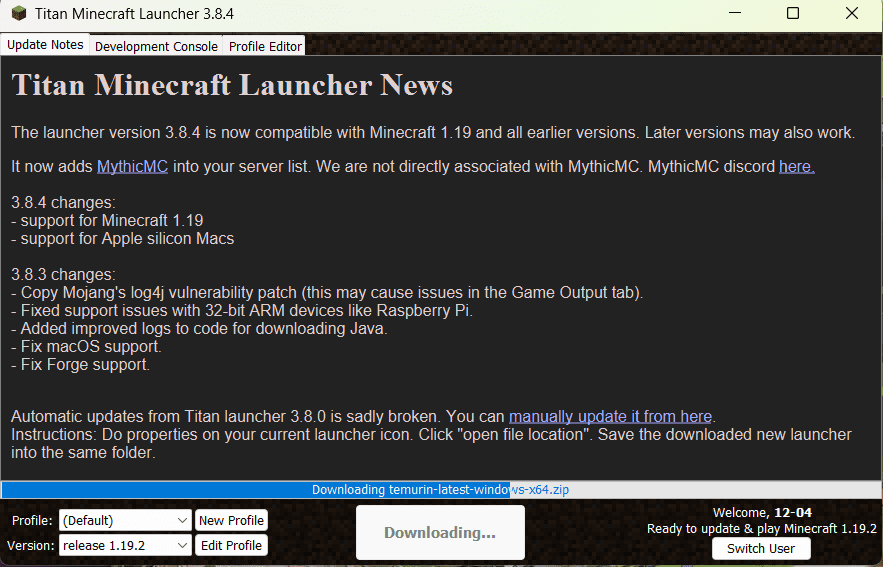Viewport: 883px width, 567px height.
Task: Open the MythicMC link
Action: [x=132, y=167]
